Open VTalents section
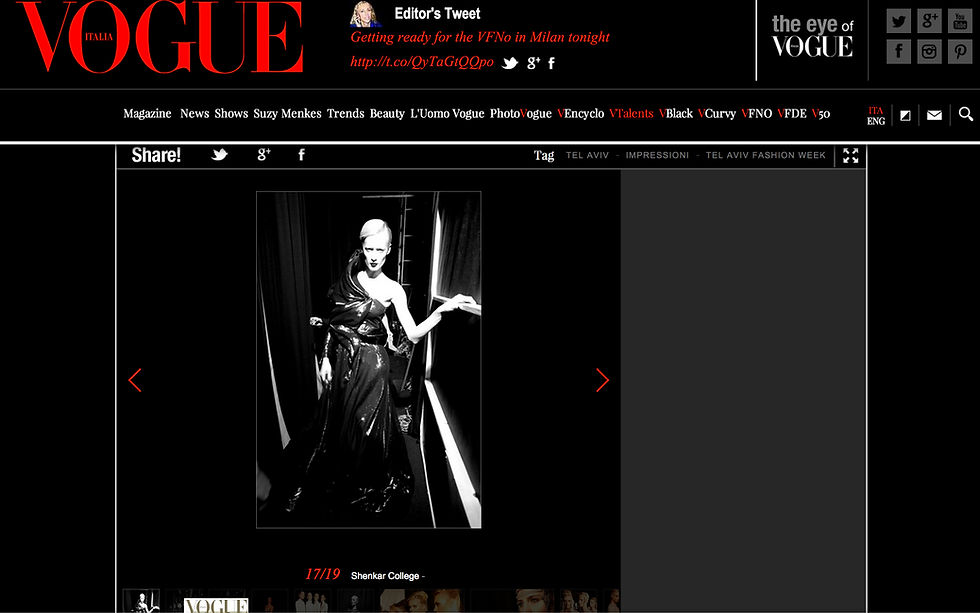The height and width of the screenshot is (613, 980). tap(631, 114)
